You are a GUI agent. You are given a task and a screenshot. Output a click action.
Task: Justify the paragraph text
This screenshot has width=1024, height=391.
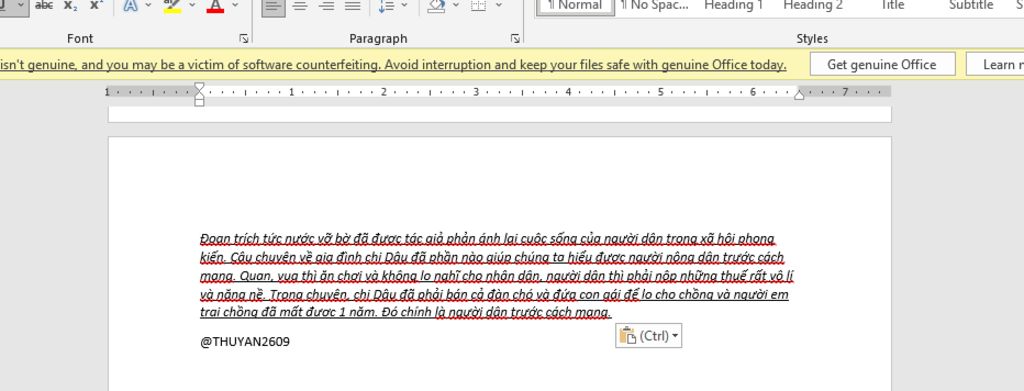pyautogui.click(x=352, y=5)
